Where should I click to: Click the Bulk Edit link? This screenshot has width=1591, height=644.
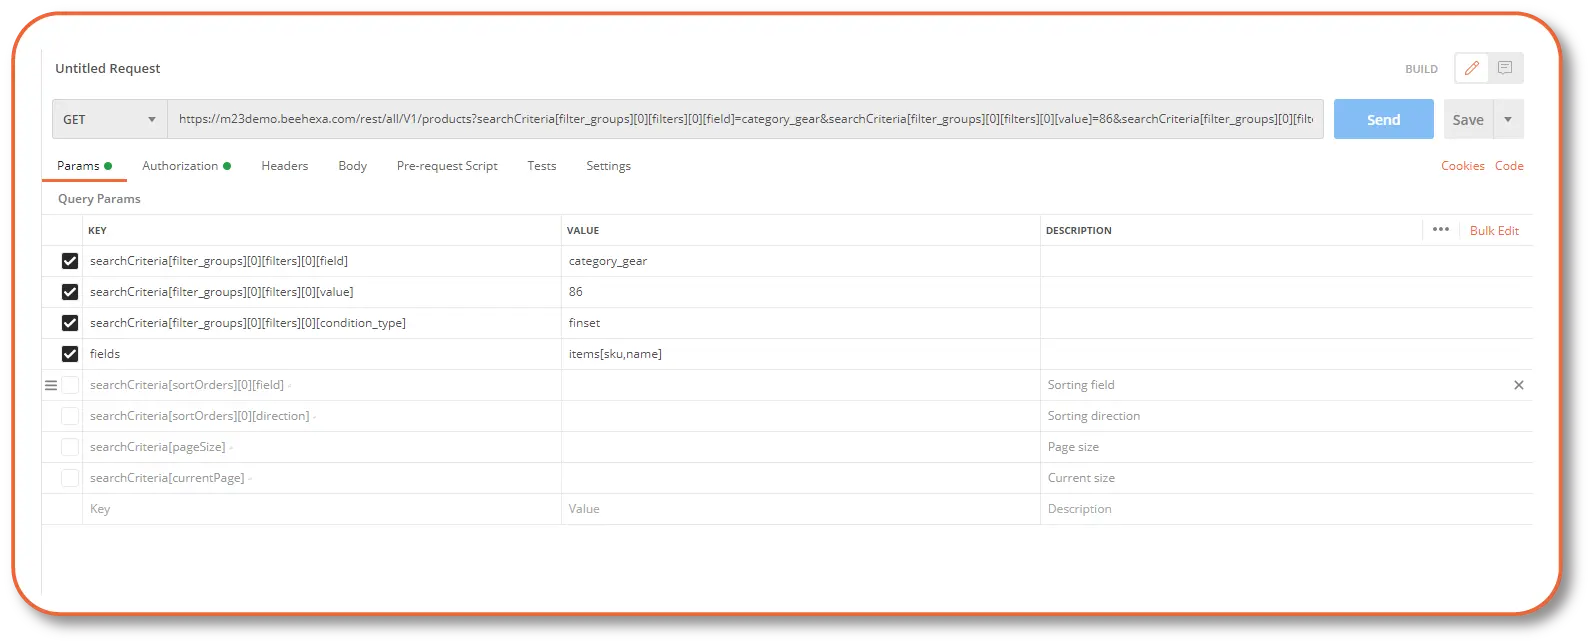point(1494,231)
